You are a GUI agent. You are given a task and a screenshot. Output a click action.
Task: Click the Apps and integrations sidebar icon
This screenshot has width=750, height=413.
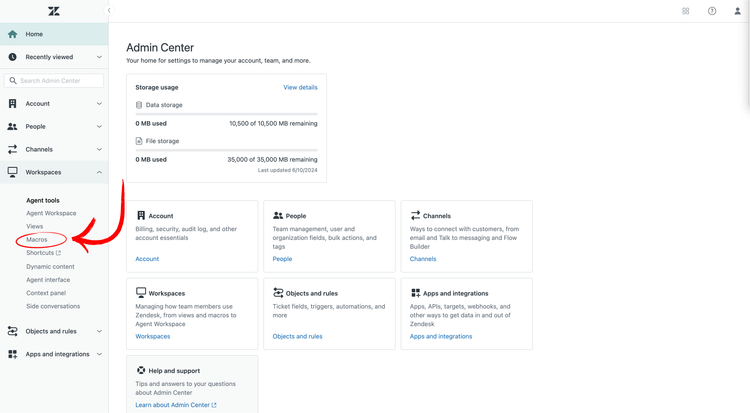coord(12,354)
